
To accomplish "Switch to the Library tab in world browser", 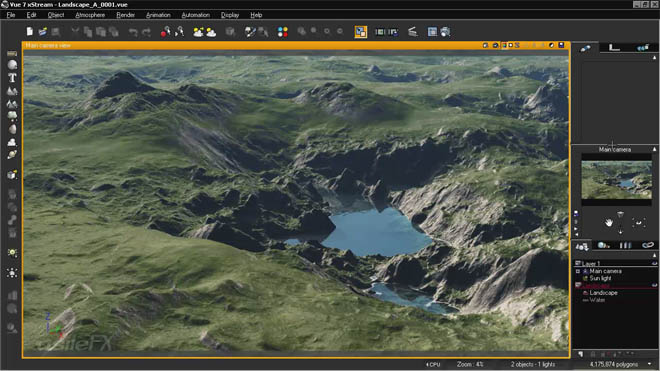I will (x=625, y=246).
